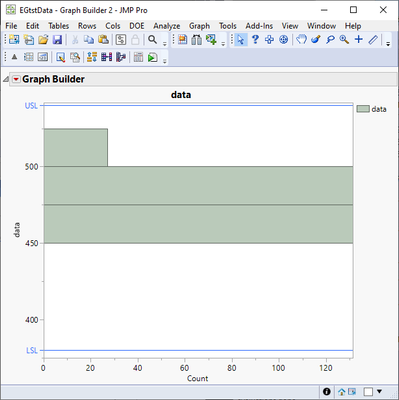Select the Grabber hand tool
Screen dimensions: 399x400
point(301,39)
